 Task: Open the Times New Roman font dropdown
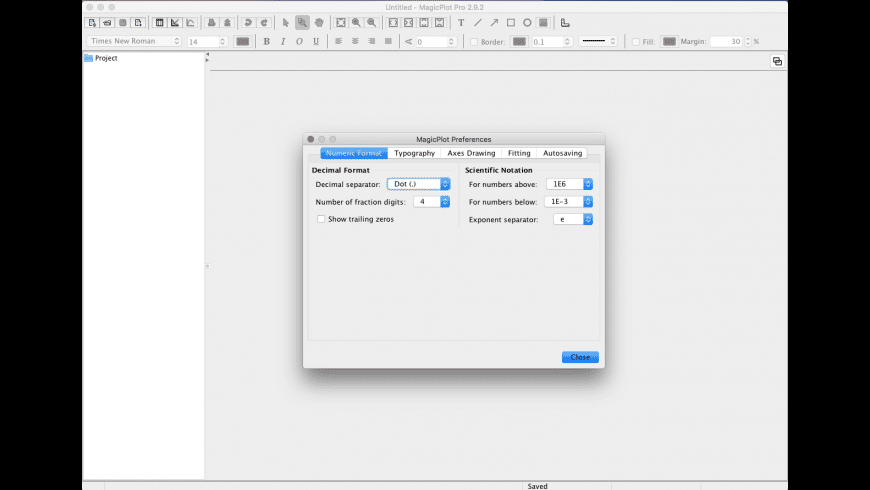pyautogui.click(x=134, y=41)
